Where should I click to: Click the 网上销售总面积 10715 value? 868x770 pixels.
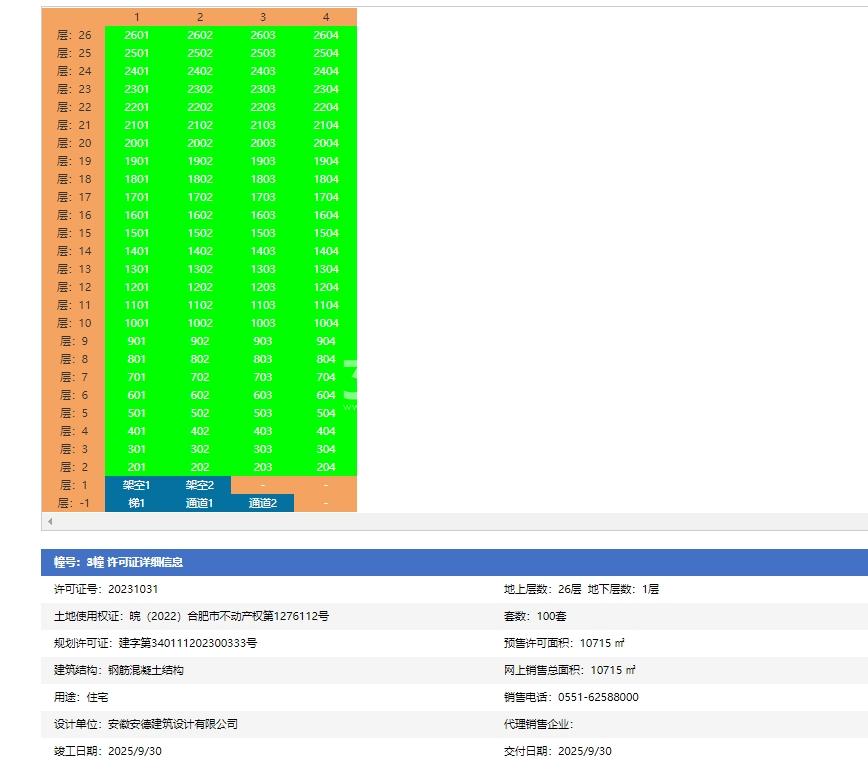click(613, 670)
